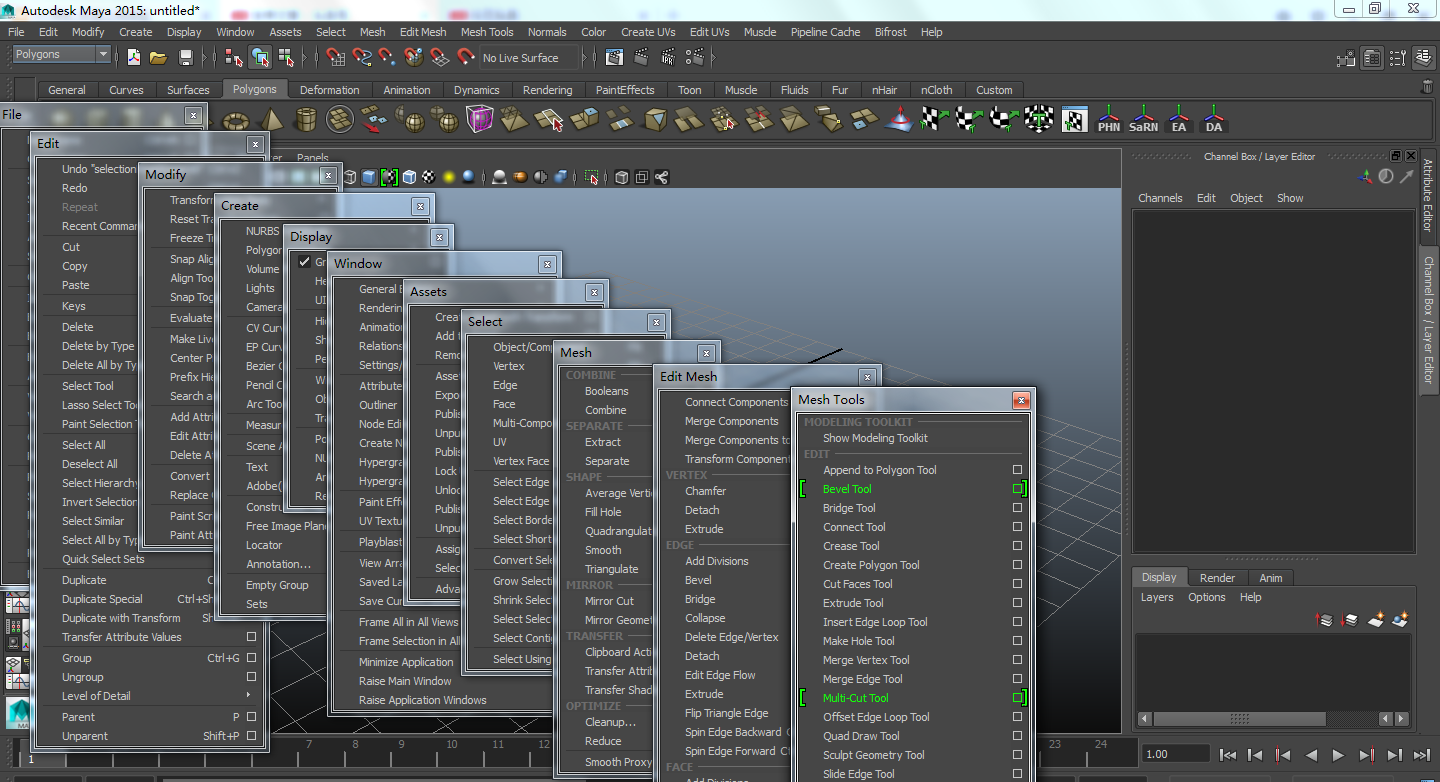Enable smooth shade all viewport icon

tap(369, 177)
